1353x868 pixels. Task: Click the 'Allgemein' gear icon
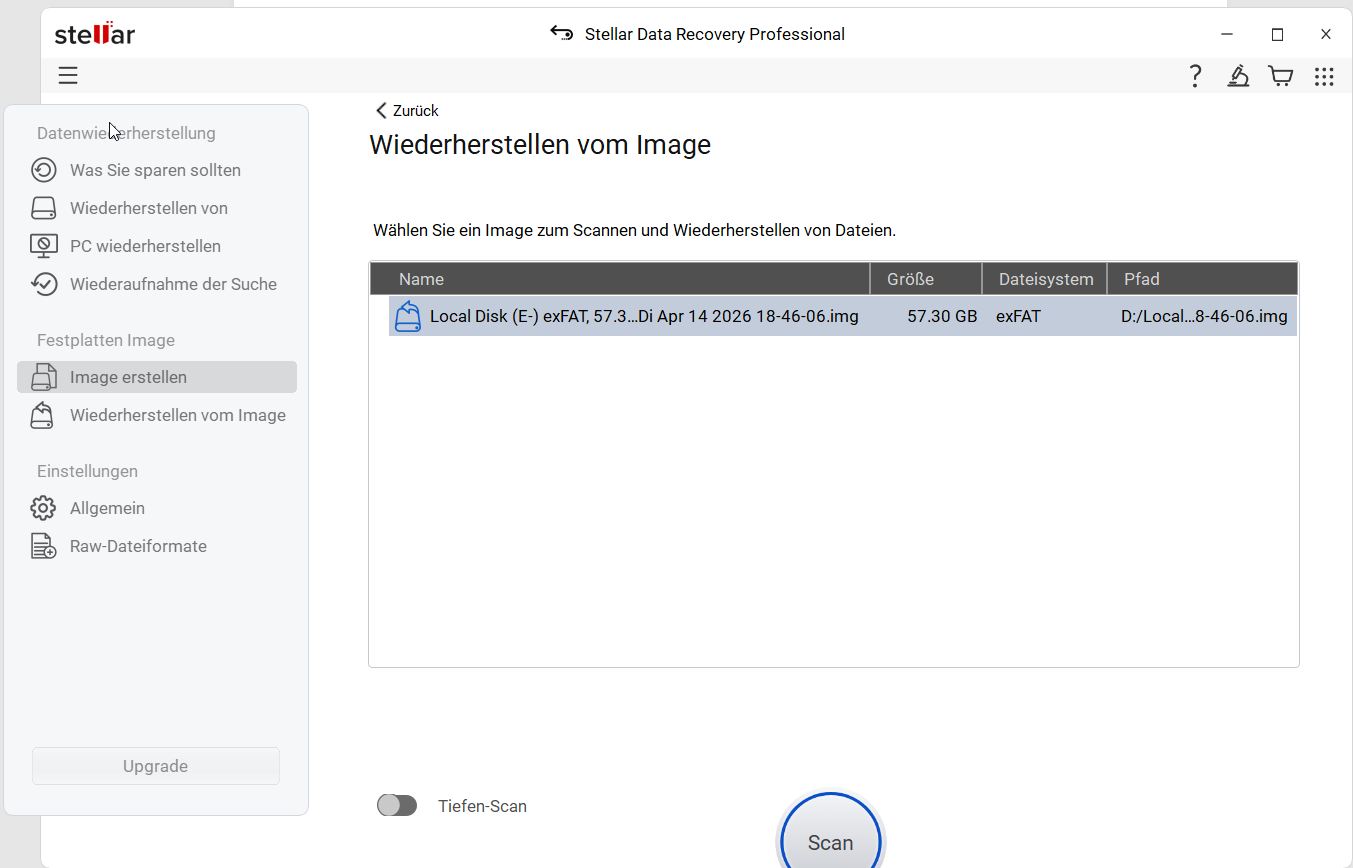pos(43,508)
